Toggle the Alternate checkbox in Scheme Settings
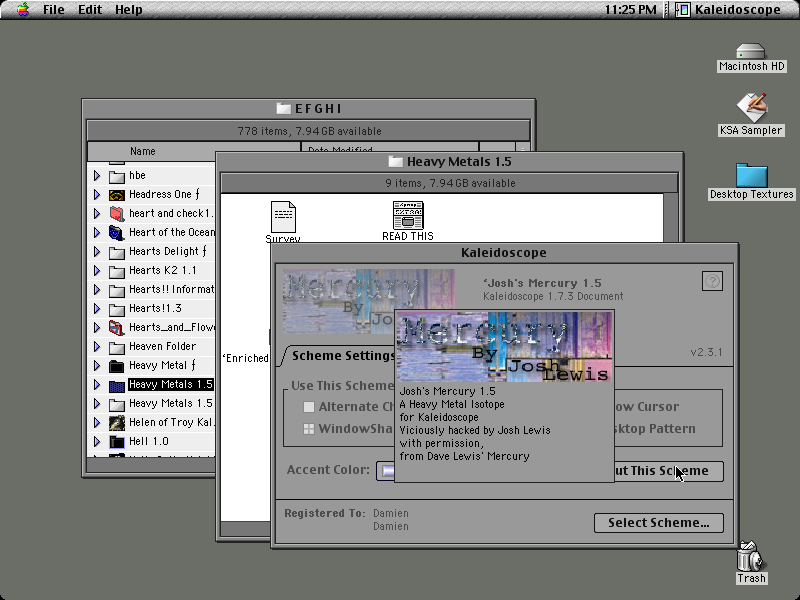Viewport: 800px width, 600px height. point(309,407)
